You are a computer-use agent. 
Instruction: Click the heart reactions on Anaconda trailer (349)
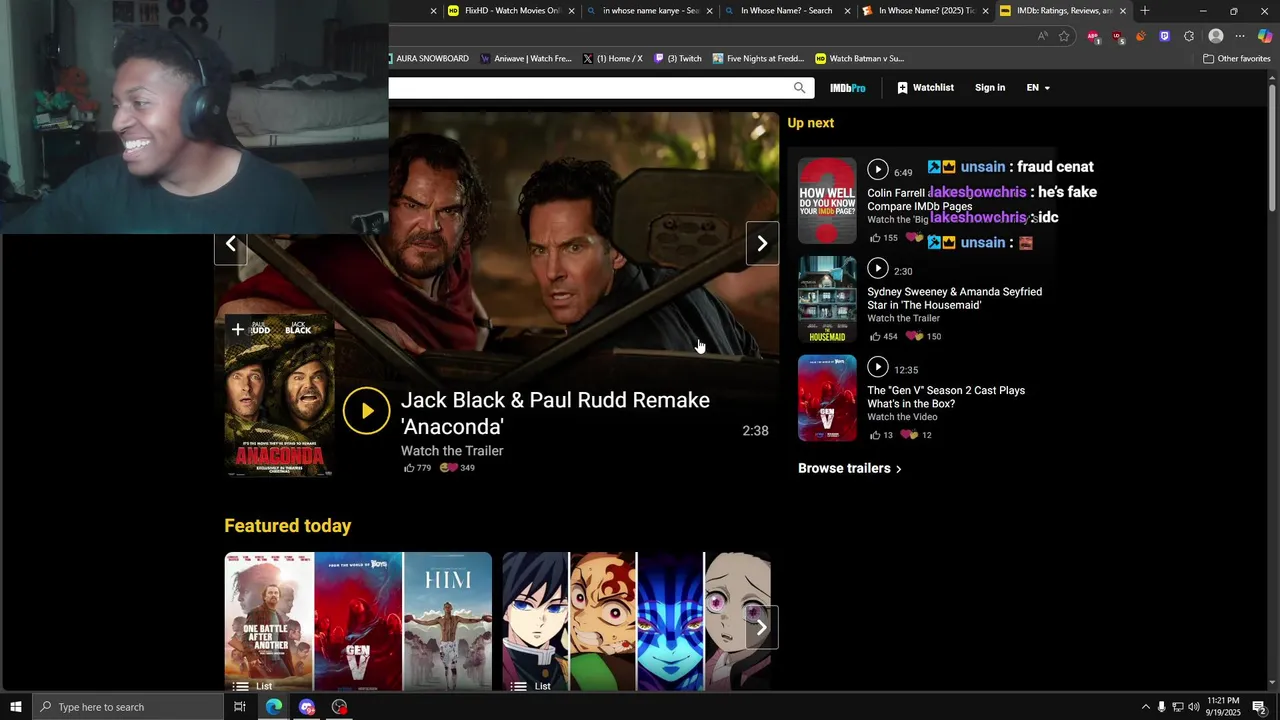(457, 468)
